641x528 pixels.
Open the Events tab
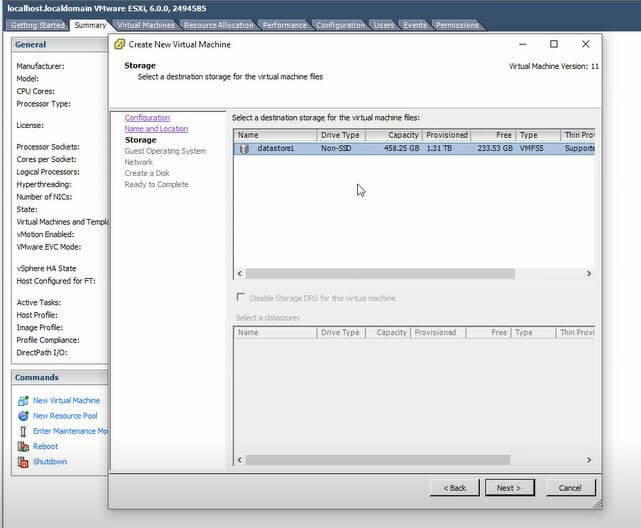415,25
